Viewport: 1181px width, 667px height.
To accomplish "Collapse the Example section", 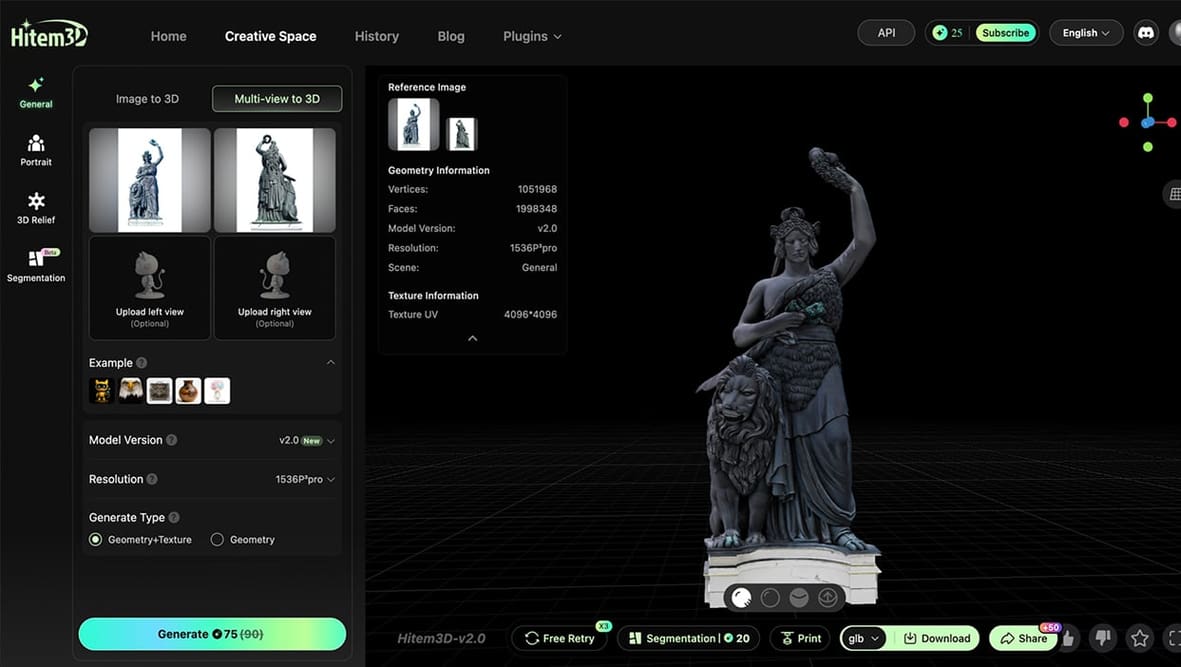I will [331, 362].
